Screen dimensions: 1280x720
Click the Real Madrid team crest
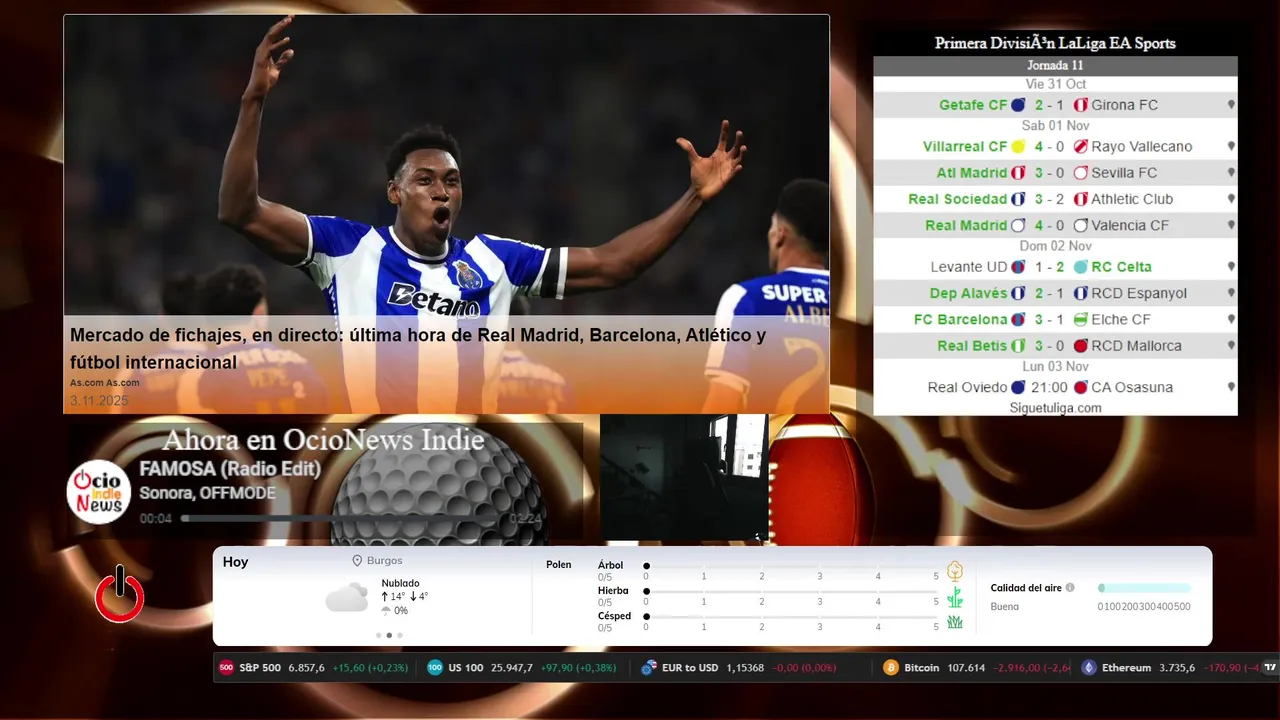click(1018, 226)
